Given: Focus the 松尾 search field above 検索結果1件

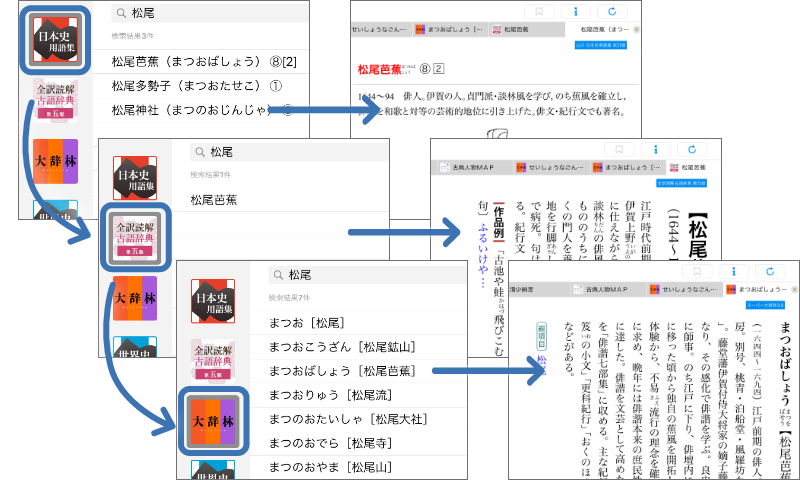Looking at the screenshot, I should (289, 152).
